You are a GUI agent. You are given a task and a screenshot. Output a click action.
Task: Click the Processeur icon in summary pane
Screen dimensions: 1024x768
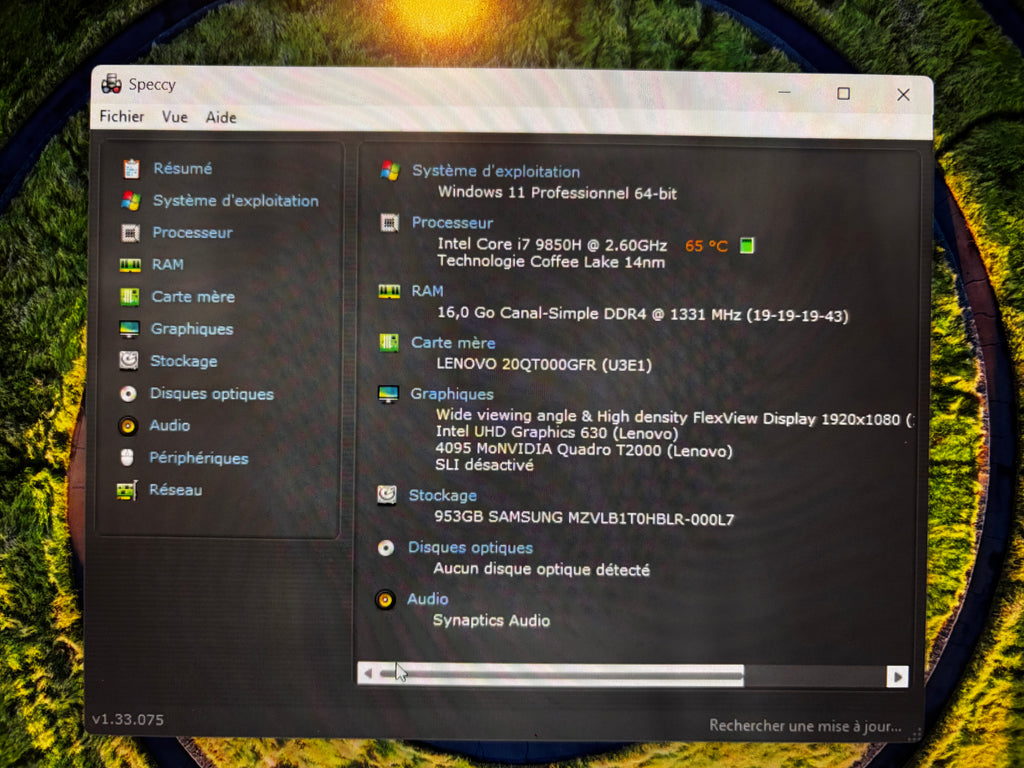(390, 223)
